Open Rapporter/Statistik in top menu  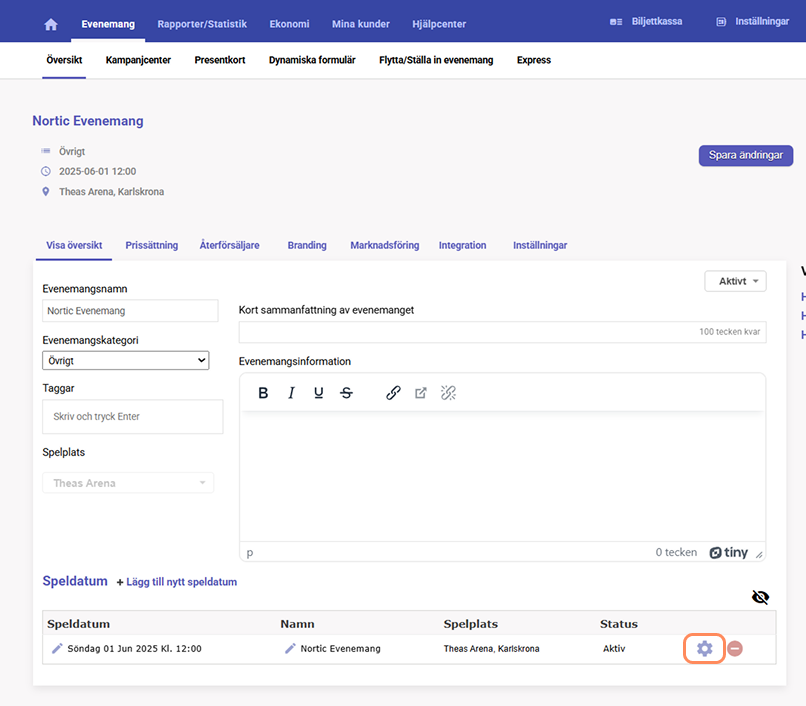click(x=202, y=24)
